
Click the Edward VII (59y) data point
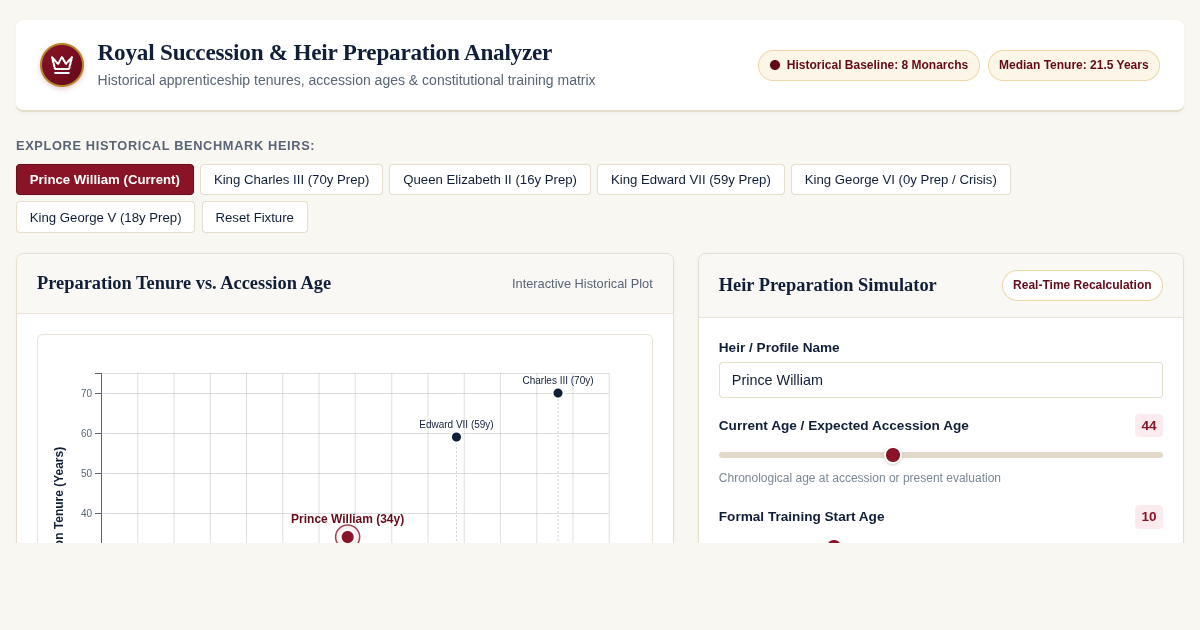(456, 437)
